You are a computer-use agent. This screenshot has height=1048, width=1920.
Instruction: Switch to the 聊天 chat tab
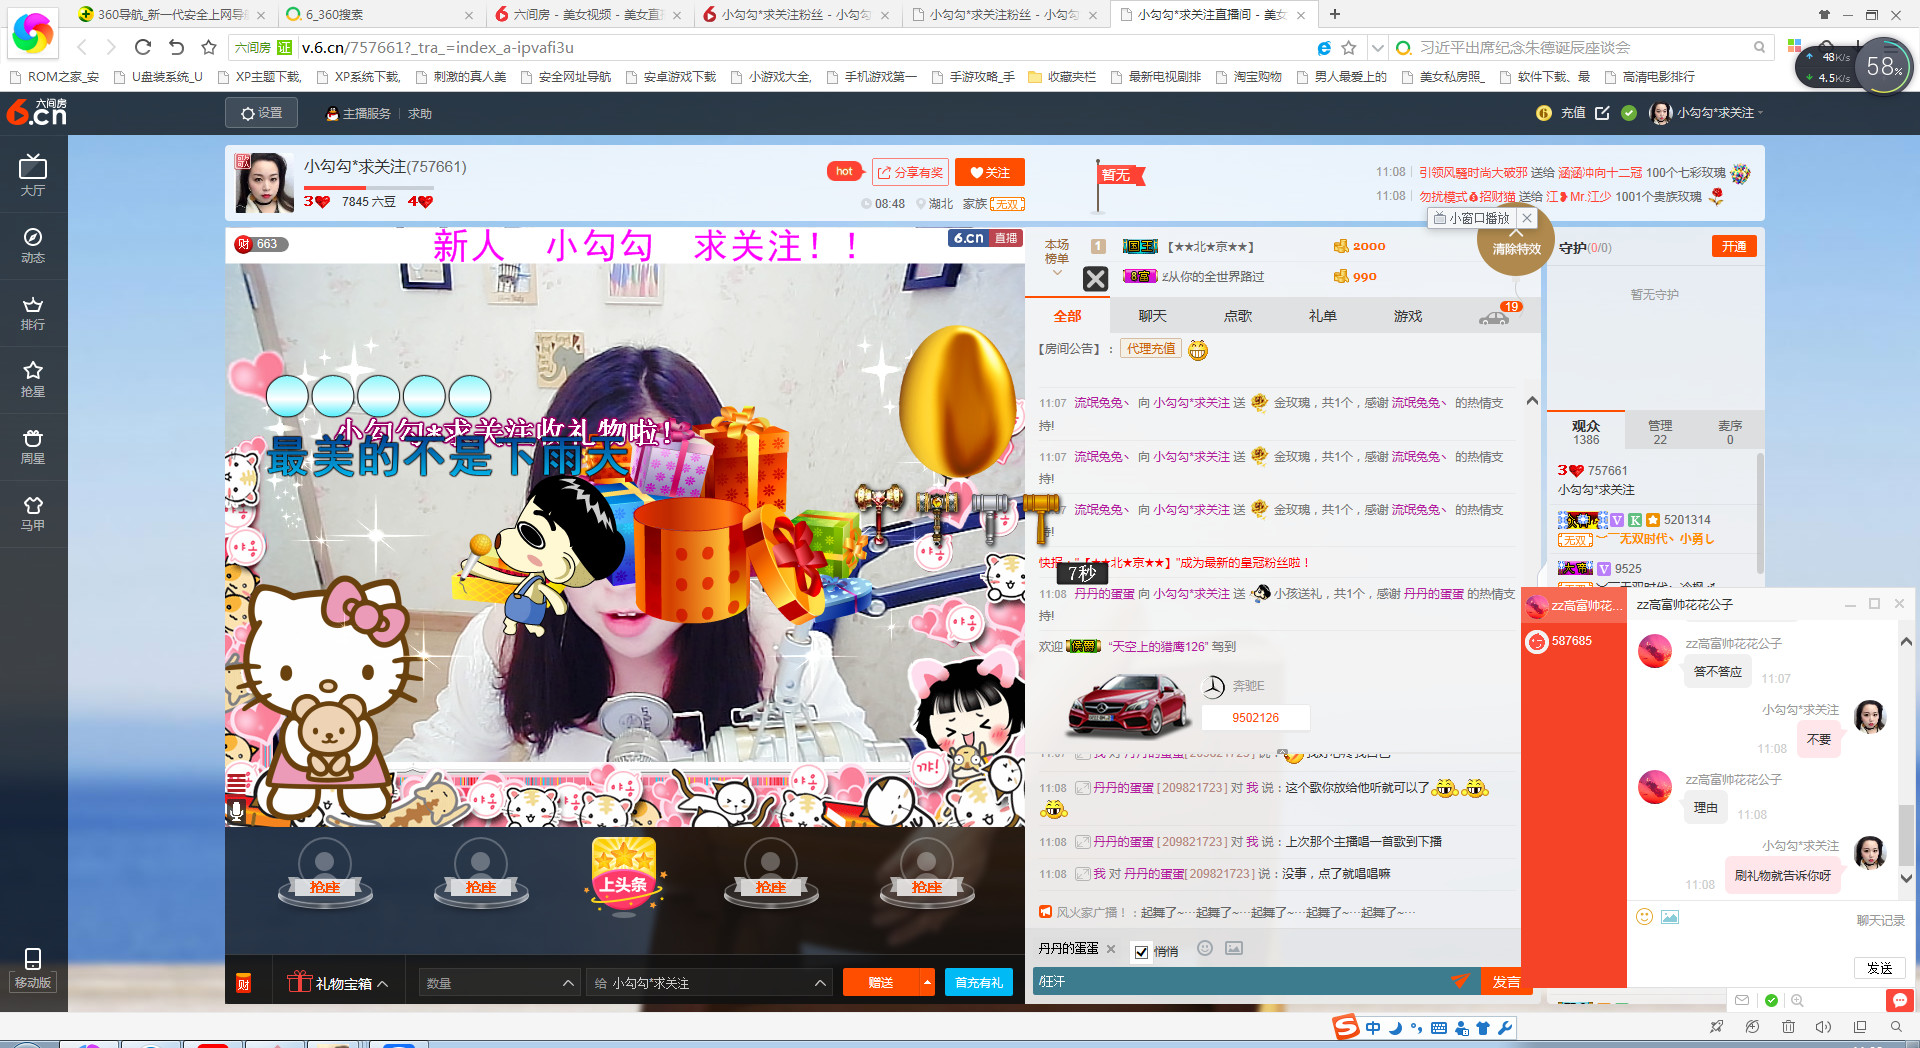(x=1152, y=316)
